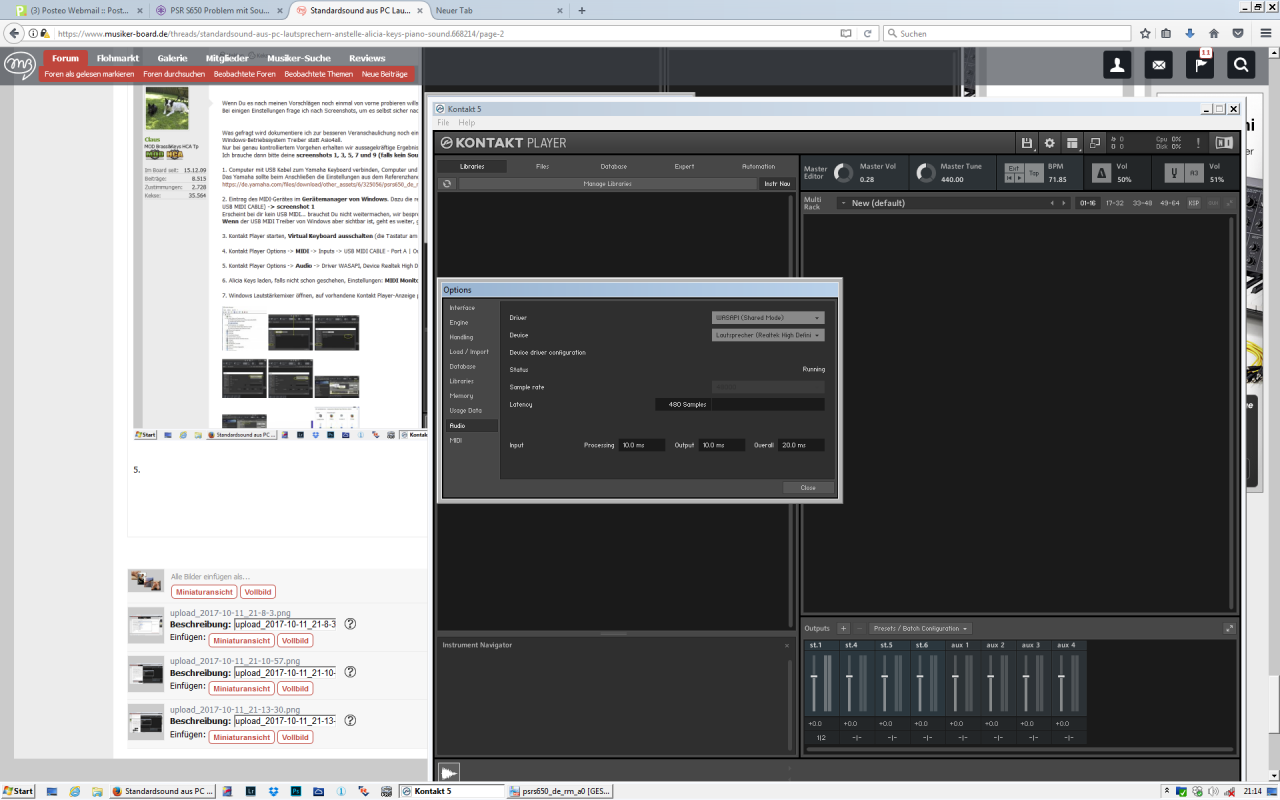The image size is (1280, 800).
Task: Close the Instrument Navigator pane
Action: [787, 645]
